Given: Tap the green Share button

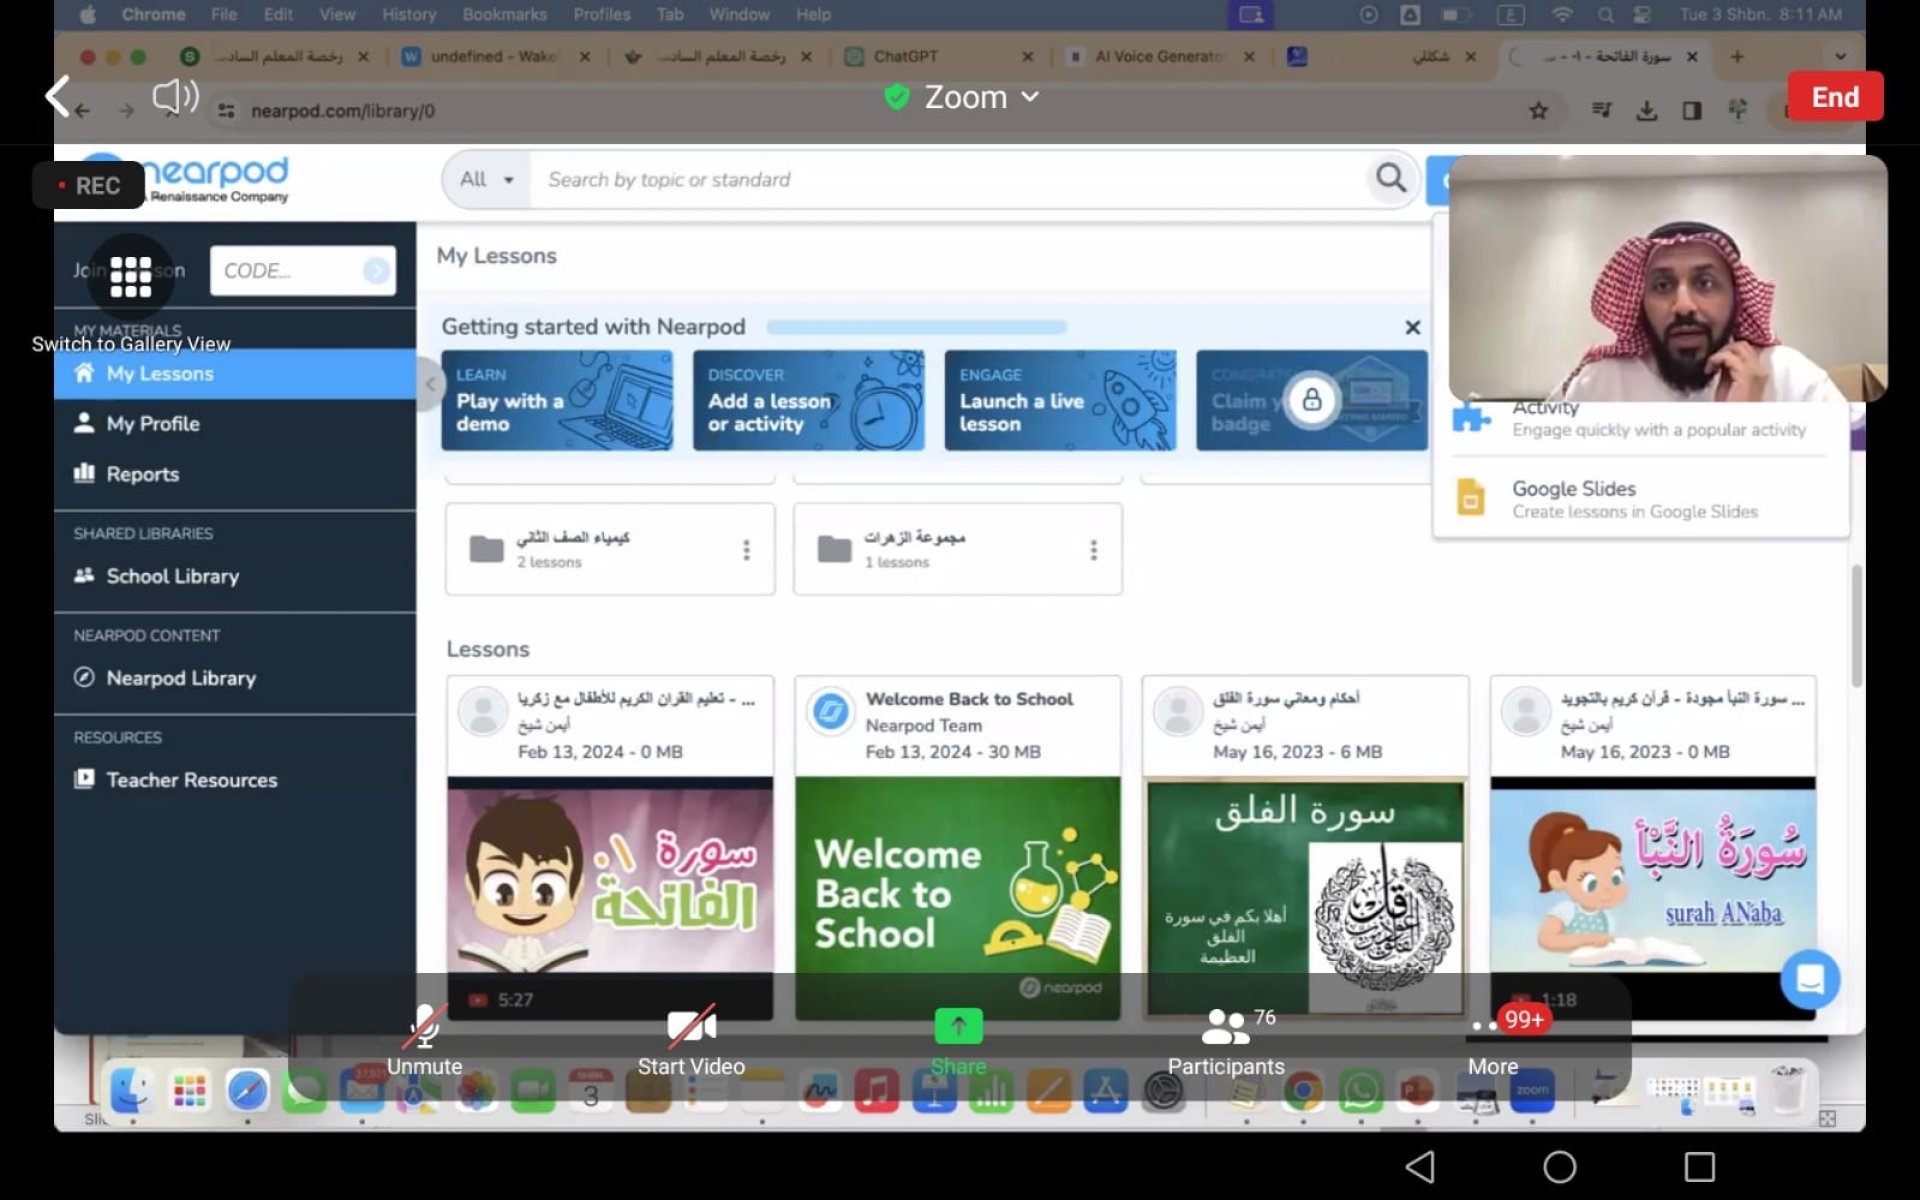Looking at the screenshot, I should (958, 1042).
